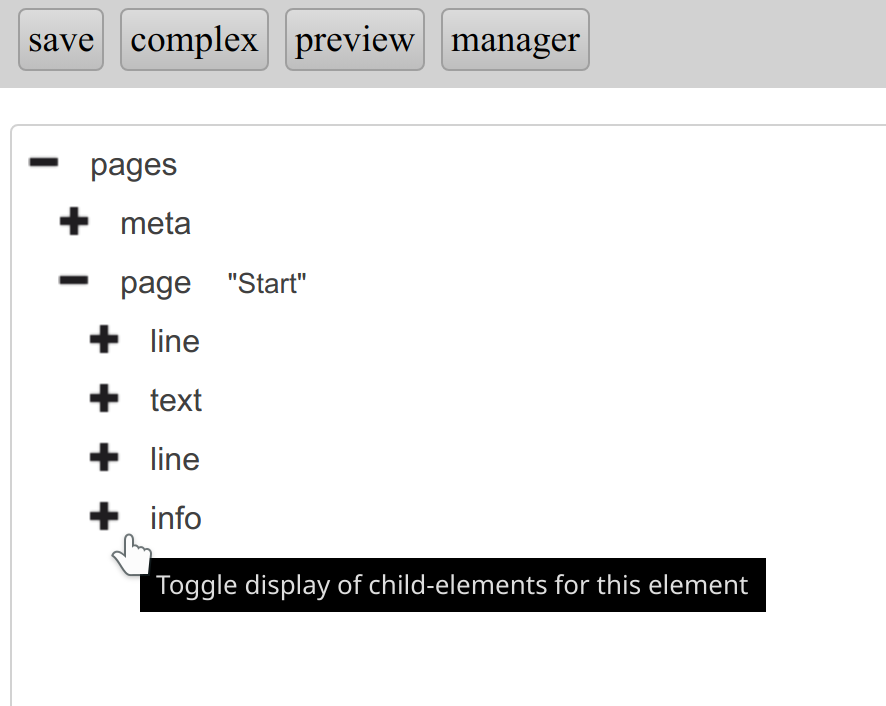Click the save button
The width and height of the screenshot is (886, 706).
[61, 40]
